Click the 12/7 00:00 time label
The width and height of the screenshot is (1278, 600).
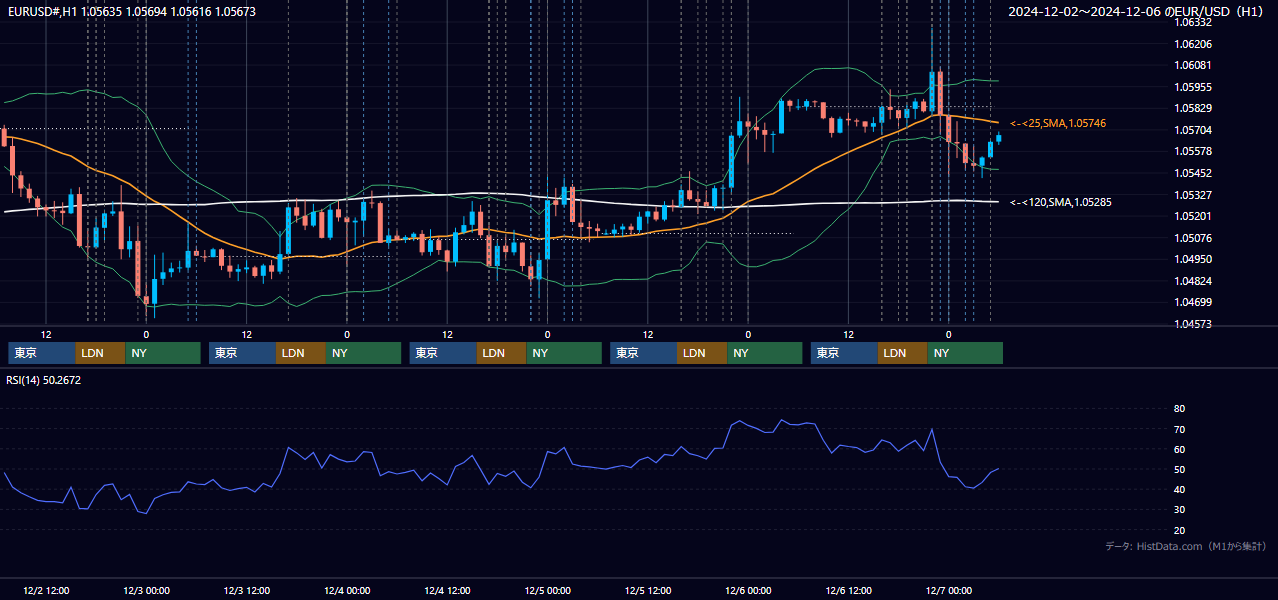(949, 590)
